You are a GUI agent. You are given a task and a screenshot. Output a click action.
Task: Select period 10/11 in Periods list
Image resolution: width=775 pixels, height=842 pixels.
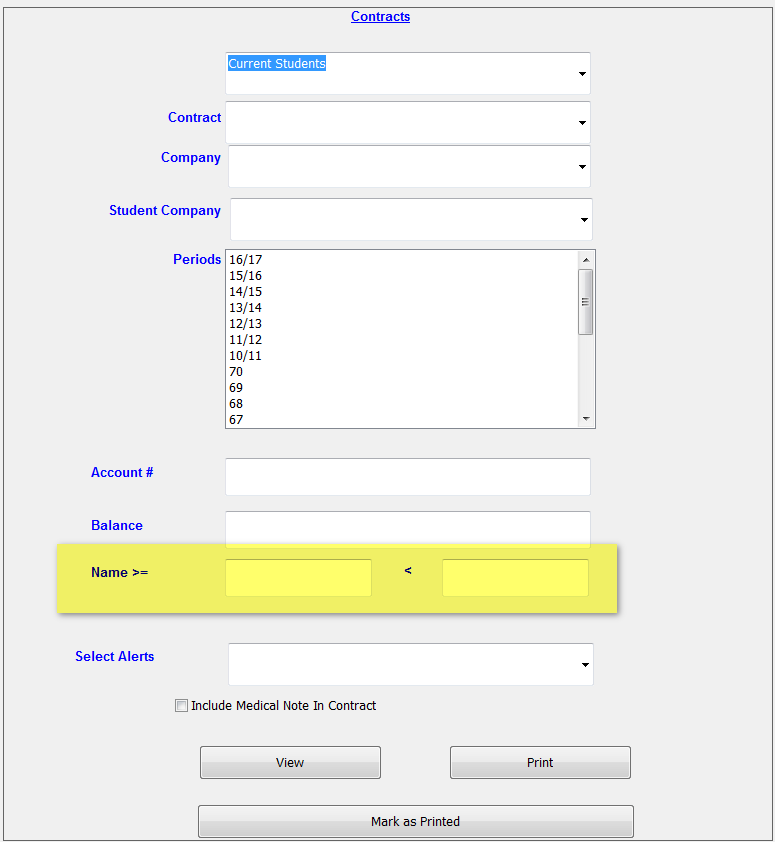[x=246, y=356]
